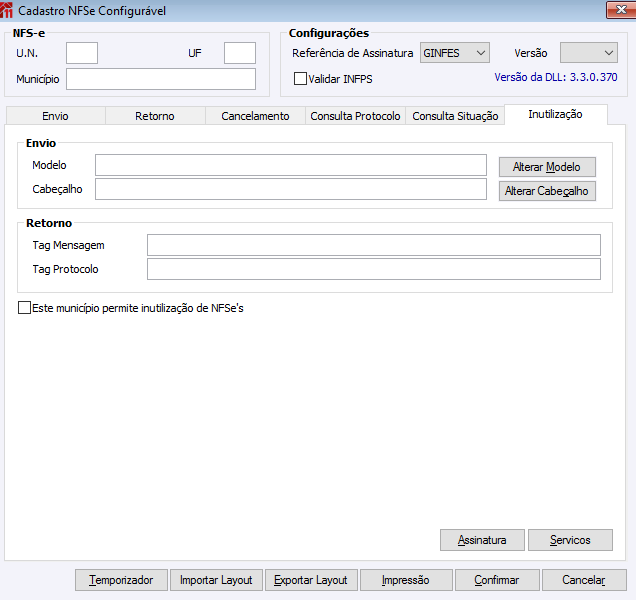The height and width of the screenshot is (600, 636).
Task: Open Referência de Assinatura dropdown
Action: click(455, 53)
